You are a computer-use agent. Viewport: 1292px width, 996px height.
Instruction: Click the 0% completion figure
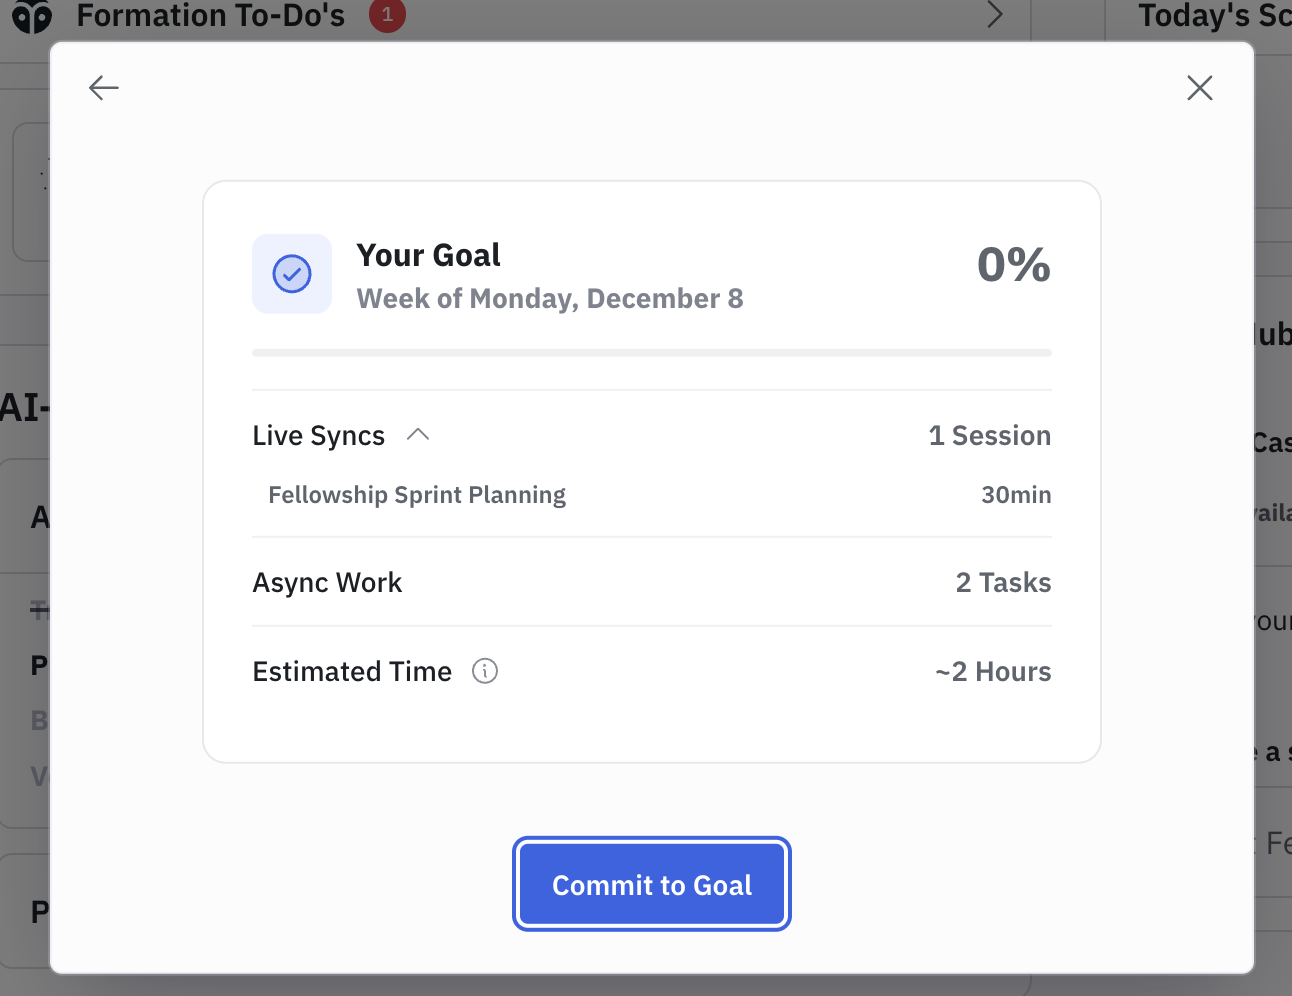1013,265
